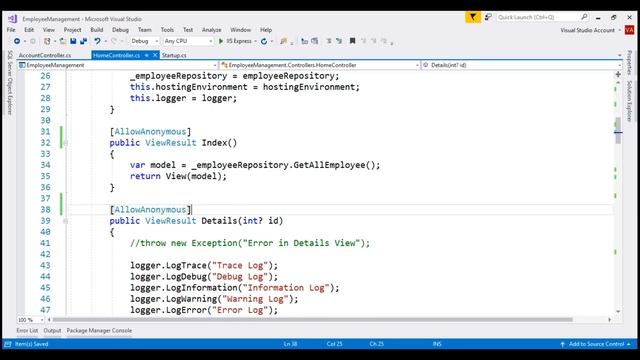The image size is (640, 360).
Task: Collapse the Index method outlining marker
Action: (x=65, y=143)
